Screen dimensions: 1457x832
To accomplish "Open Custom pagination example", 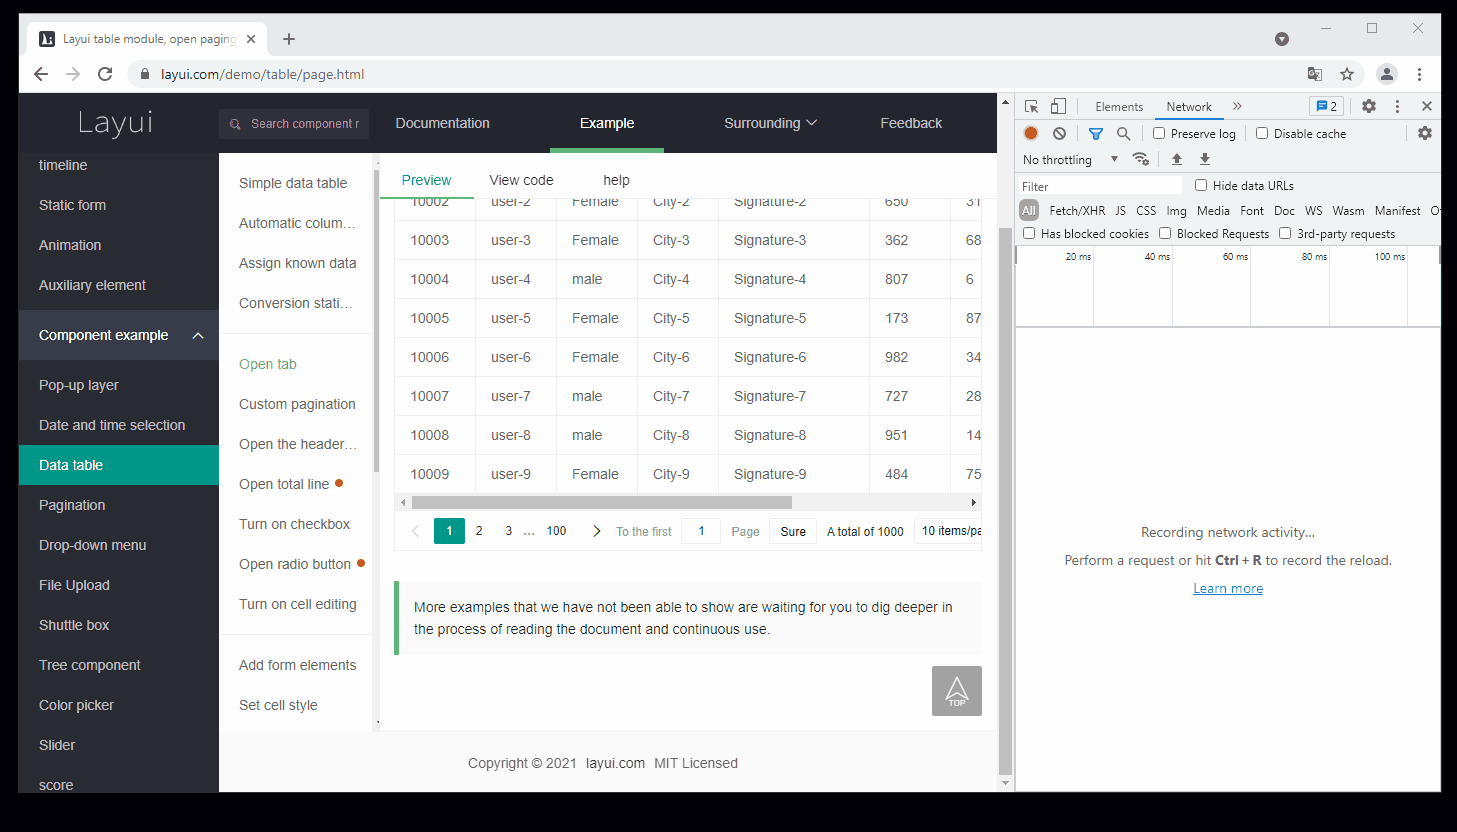I will coord(297,404).
